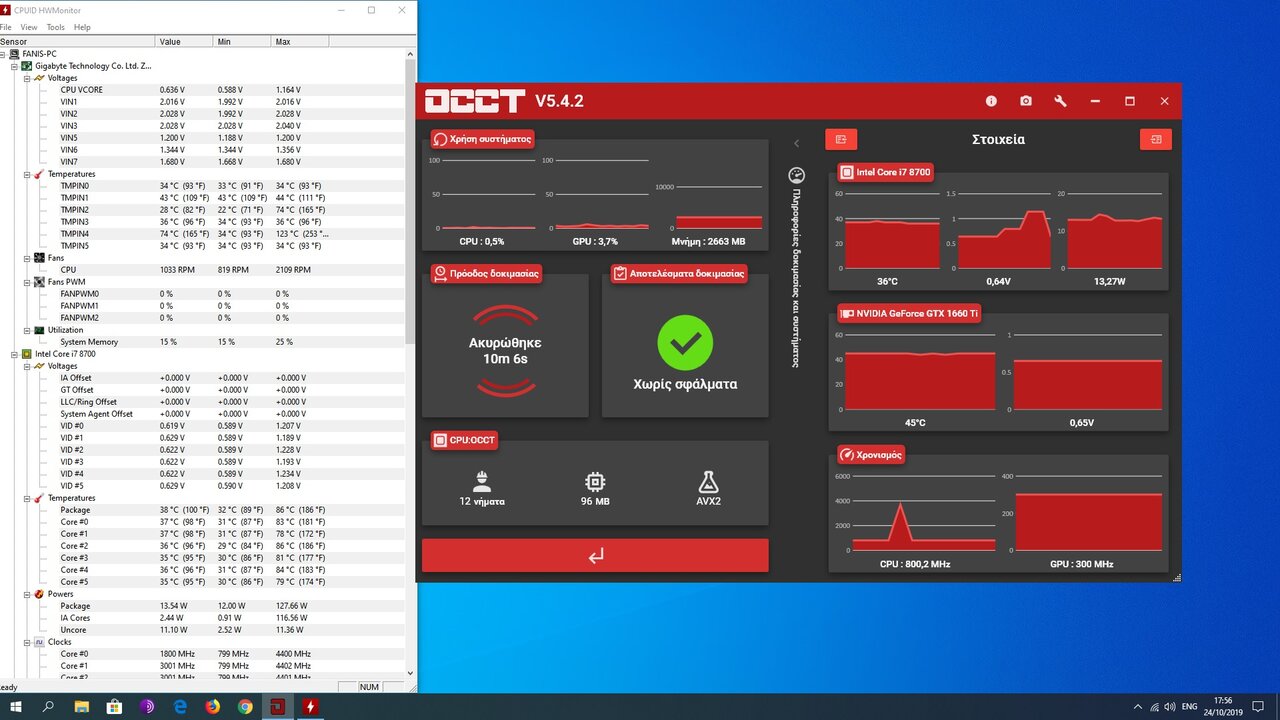Viewport: 1280px width, 720px height.
Task: Select the System Memory row
Action: point(201,342)
